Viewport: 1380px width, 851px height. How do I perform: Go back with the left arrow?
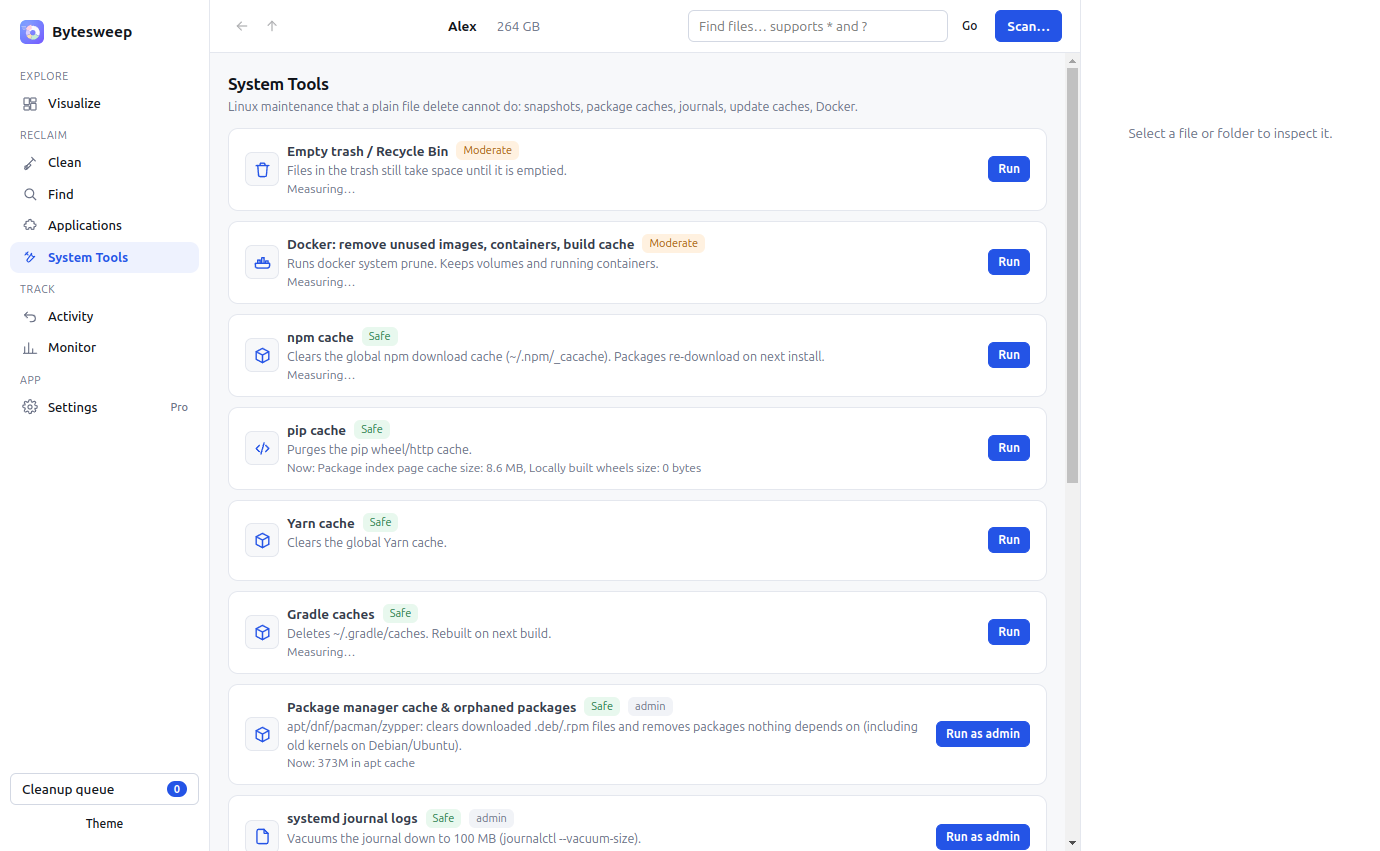tap(242, 26)
